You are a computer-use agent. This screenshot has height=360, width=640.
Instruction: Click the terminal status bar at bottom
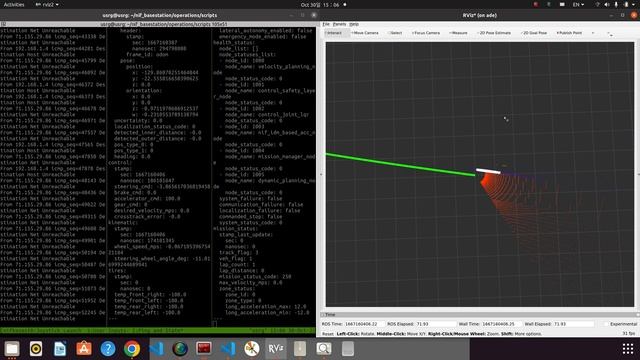click(x=158, y=331)
